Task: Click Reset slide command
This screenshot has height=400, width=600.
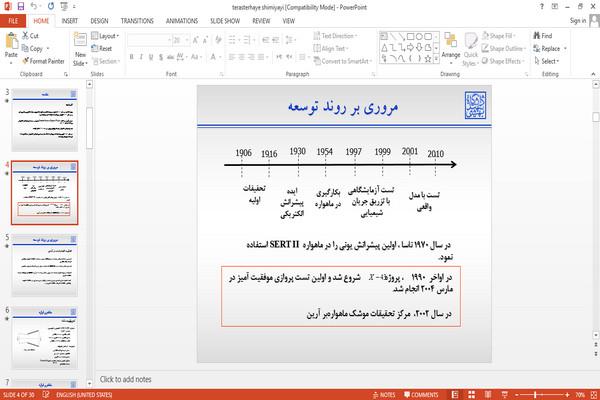Action: click(x=102, y=49)
